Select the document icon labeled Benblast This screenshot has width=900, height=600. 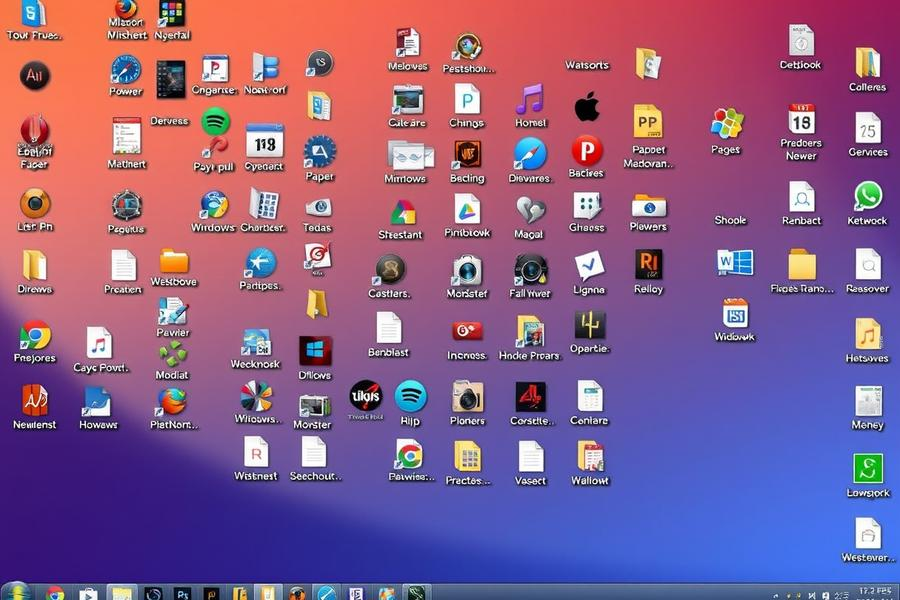[x=389, y=328]
